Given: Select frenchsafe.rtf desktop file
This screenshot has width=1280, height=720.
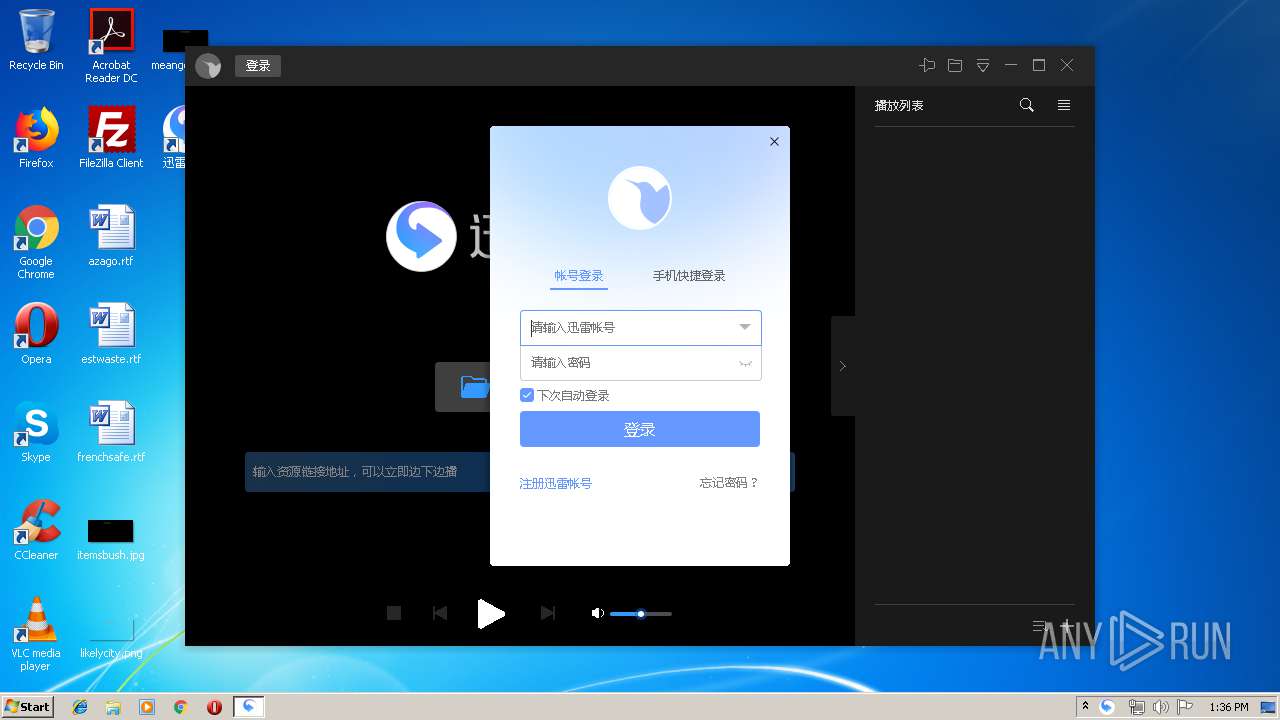Looking at the screenshot, I should 111,432.
